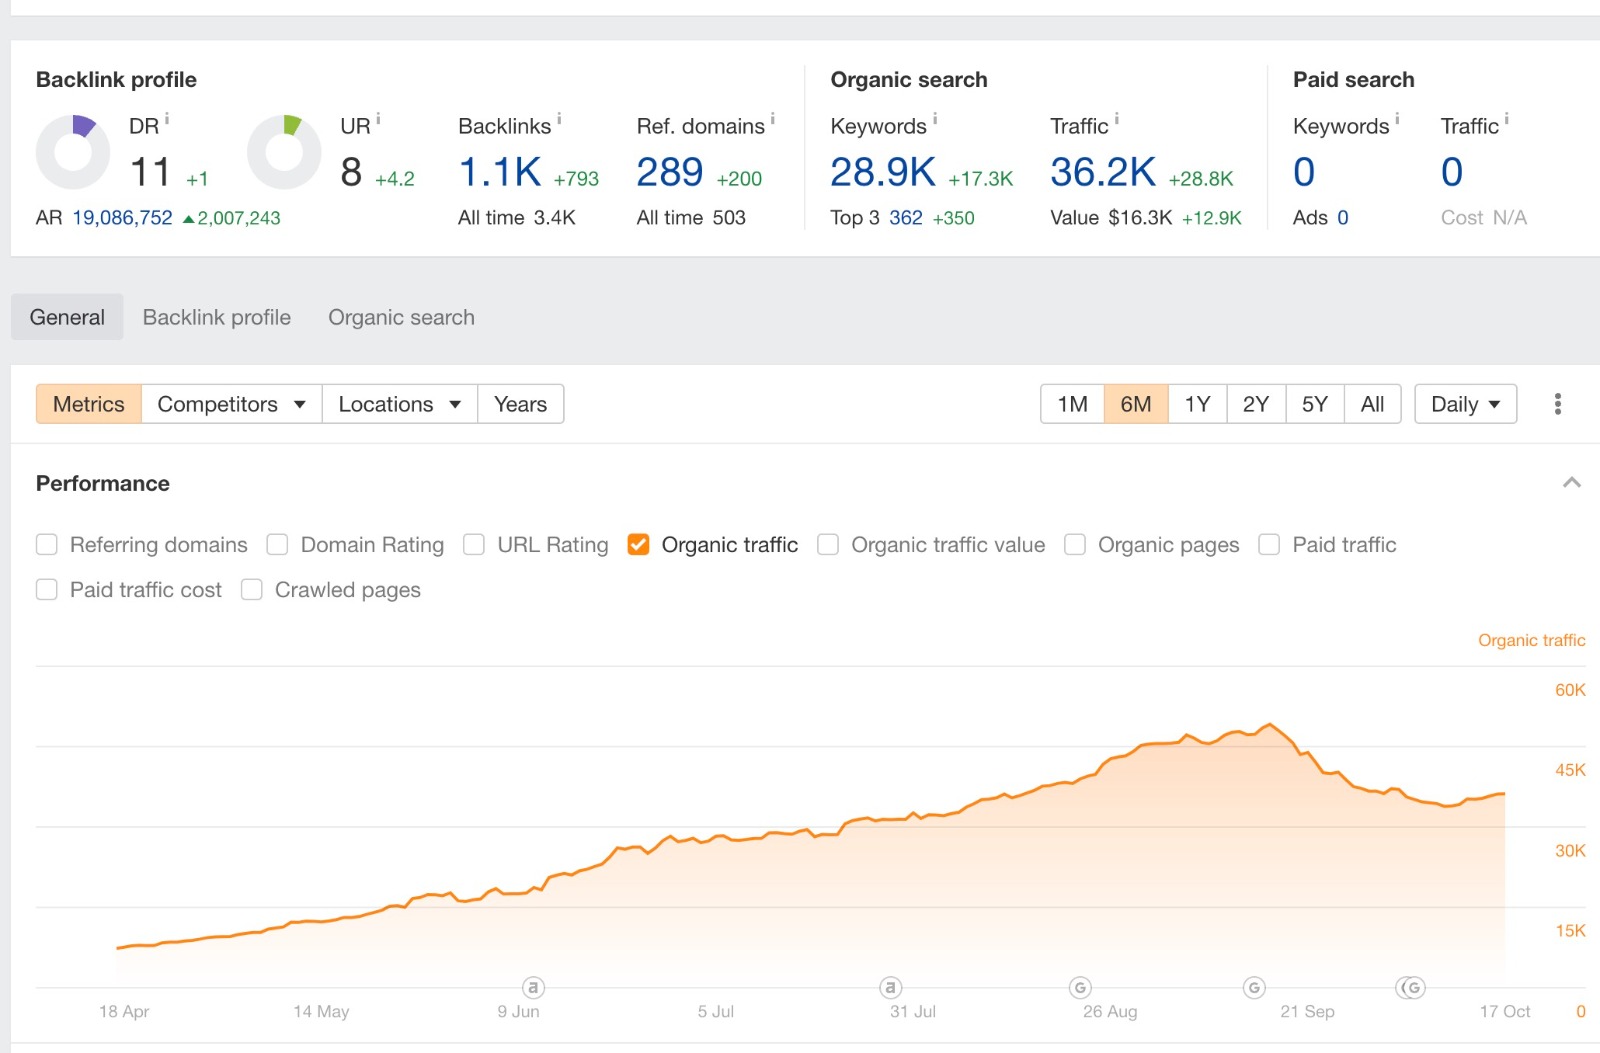Open the Locations dropdown
Image resolution: width=1600 pixels, height=1053 pixels.
[x=399, y=404]
